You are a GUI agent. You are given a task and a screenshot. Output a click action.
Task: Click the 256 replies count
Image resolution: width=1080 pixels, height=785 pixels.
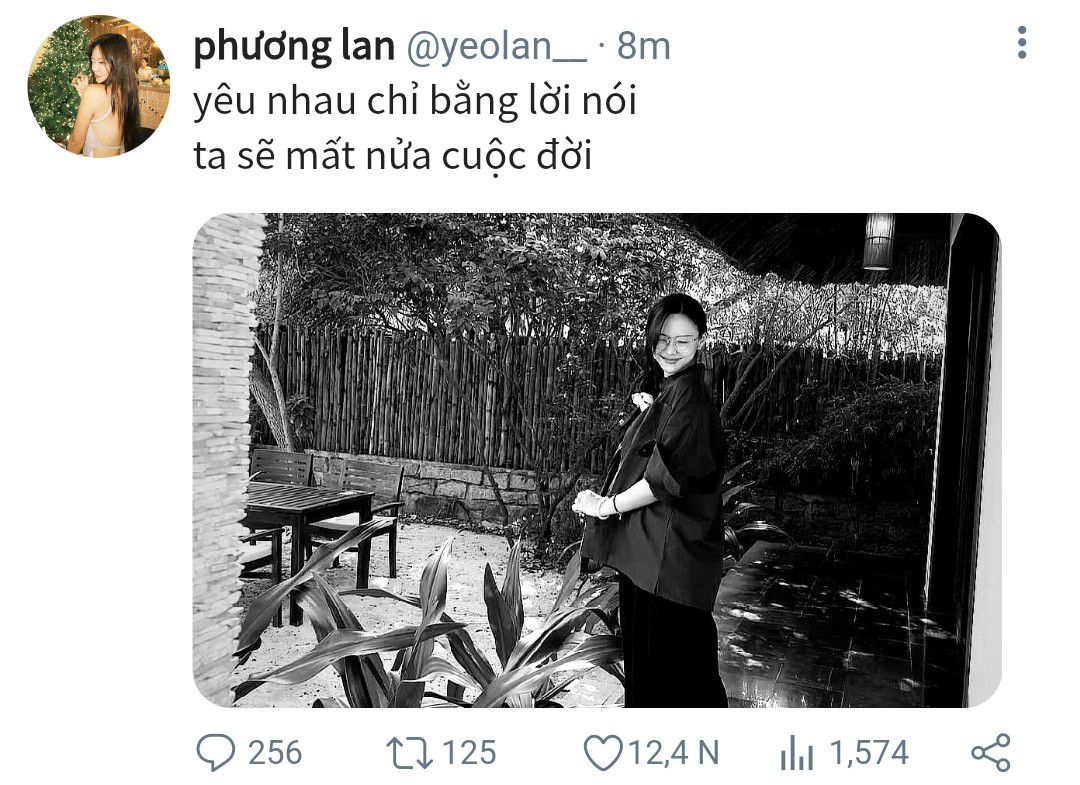click(x=275, y=752)
